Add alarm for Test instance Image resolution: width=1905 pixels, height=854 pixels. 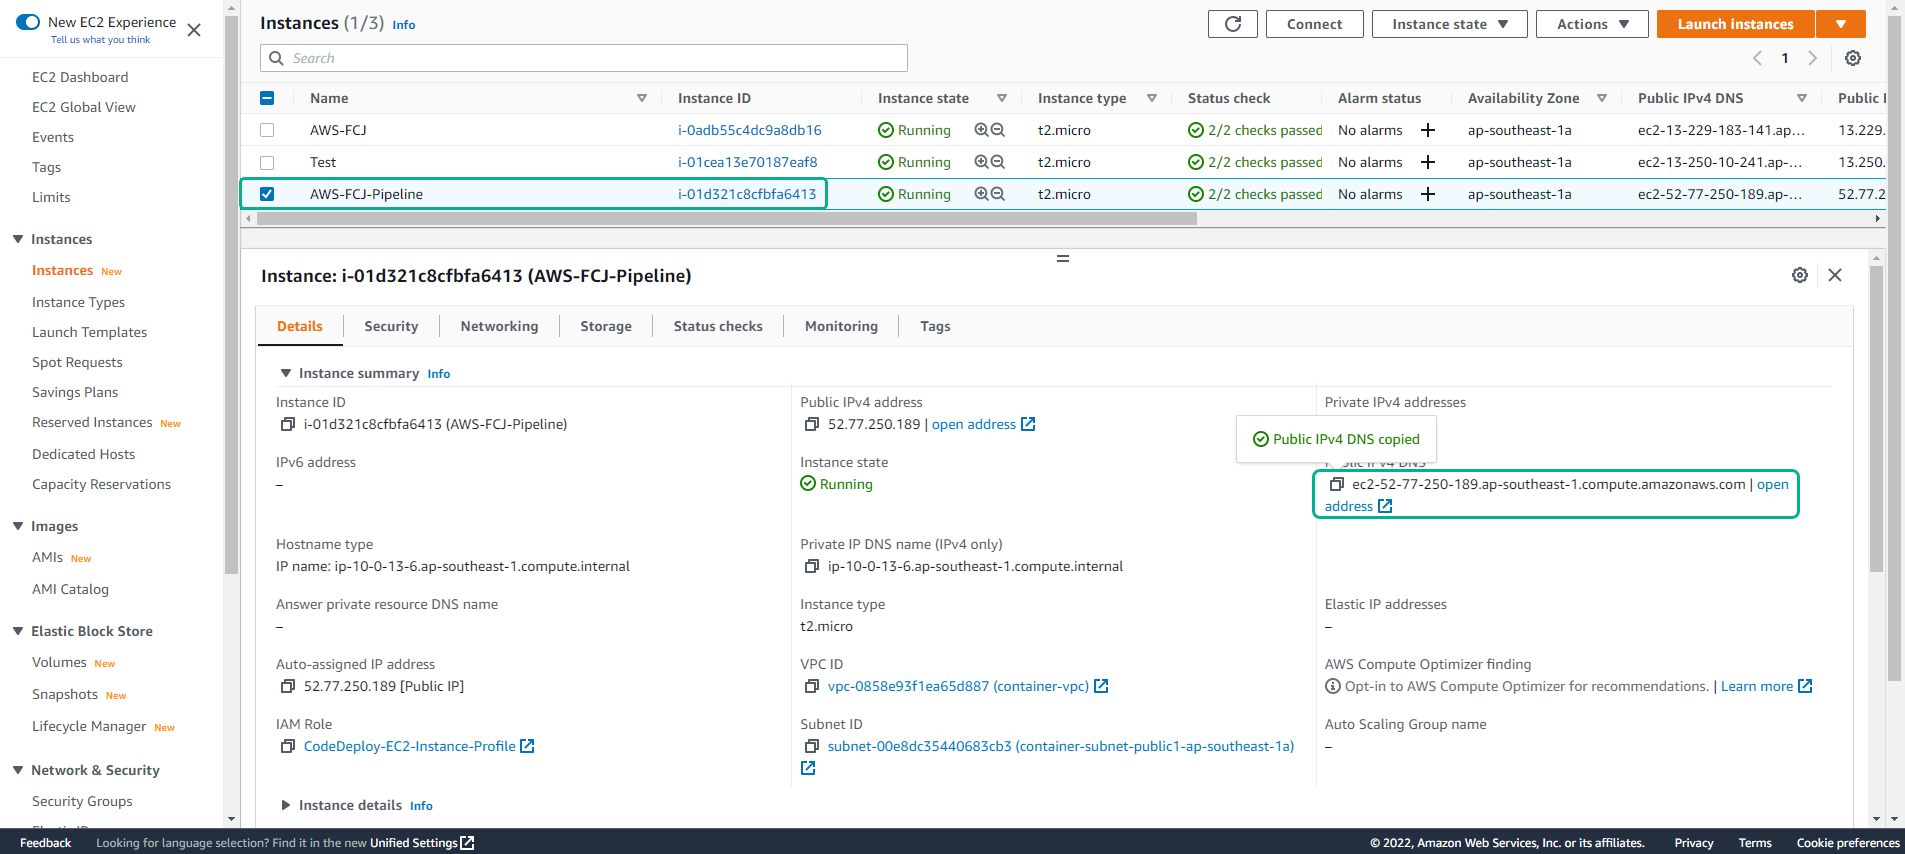click(x=1428, y=162)
